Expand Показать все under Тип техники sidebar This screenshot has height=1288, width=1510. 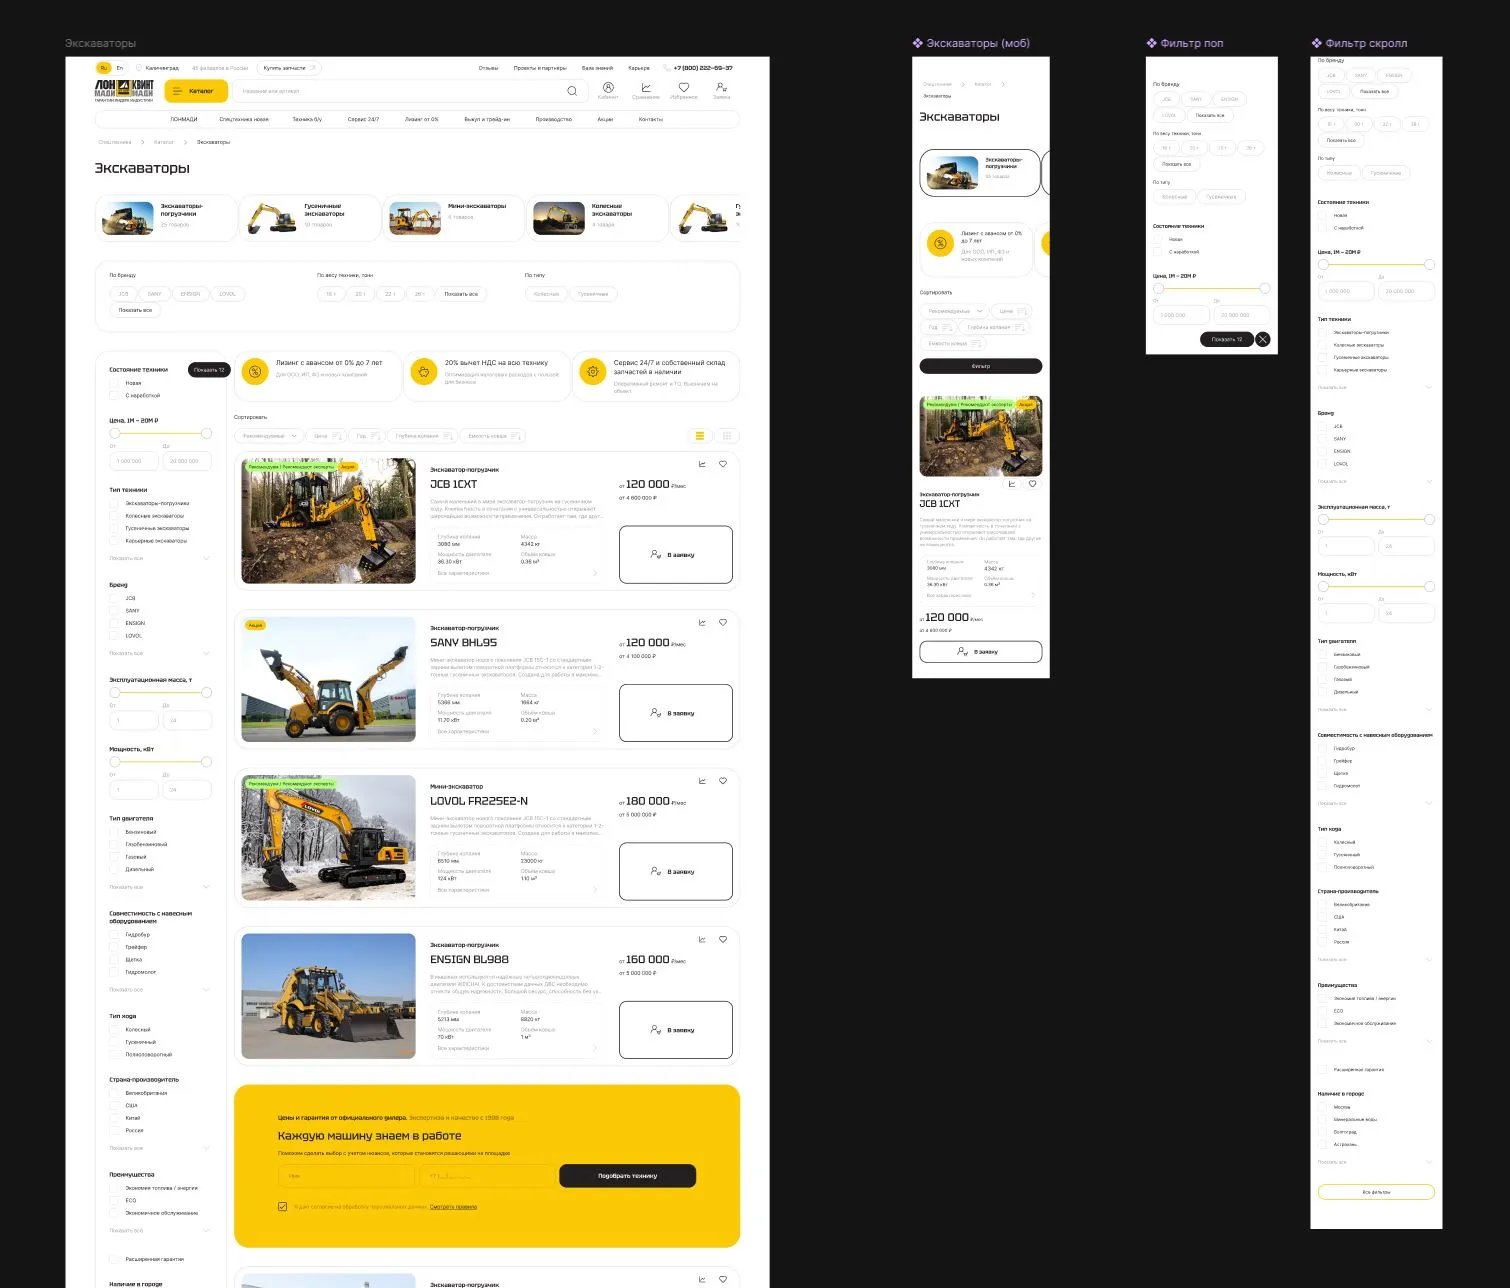pos(160,558)
